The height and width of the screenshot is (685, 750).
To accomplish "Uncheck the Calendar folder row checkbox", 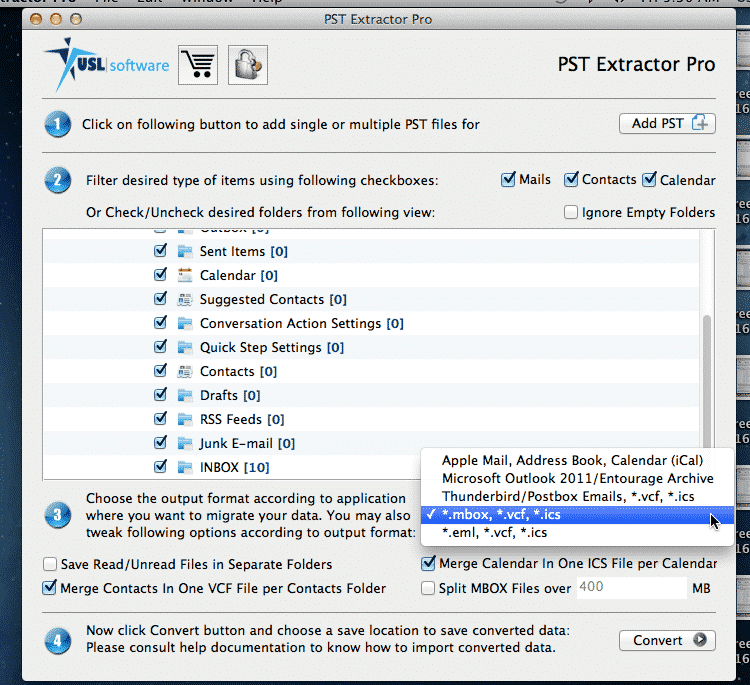I will point(161,275).
